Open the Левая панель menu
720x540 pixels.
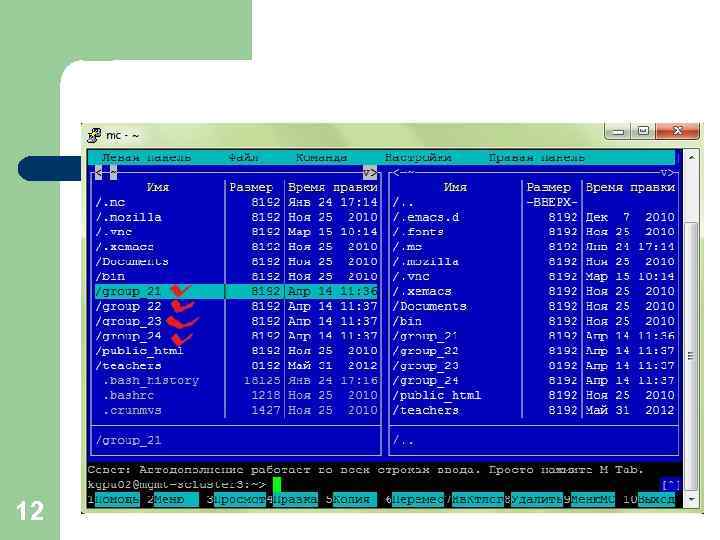tap(146, 158)
